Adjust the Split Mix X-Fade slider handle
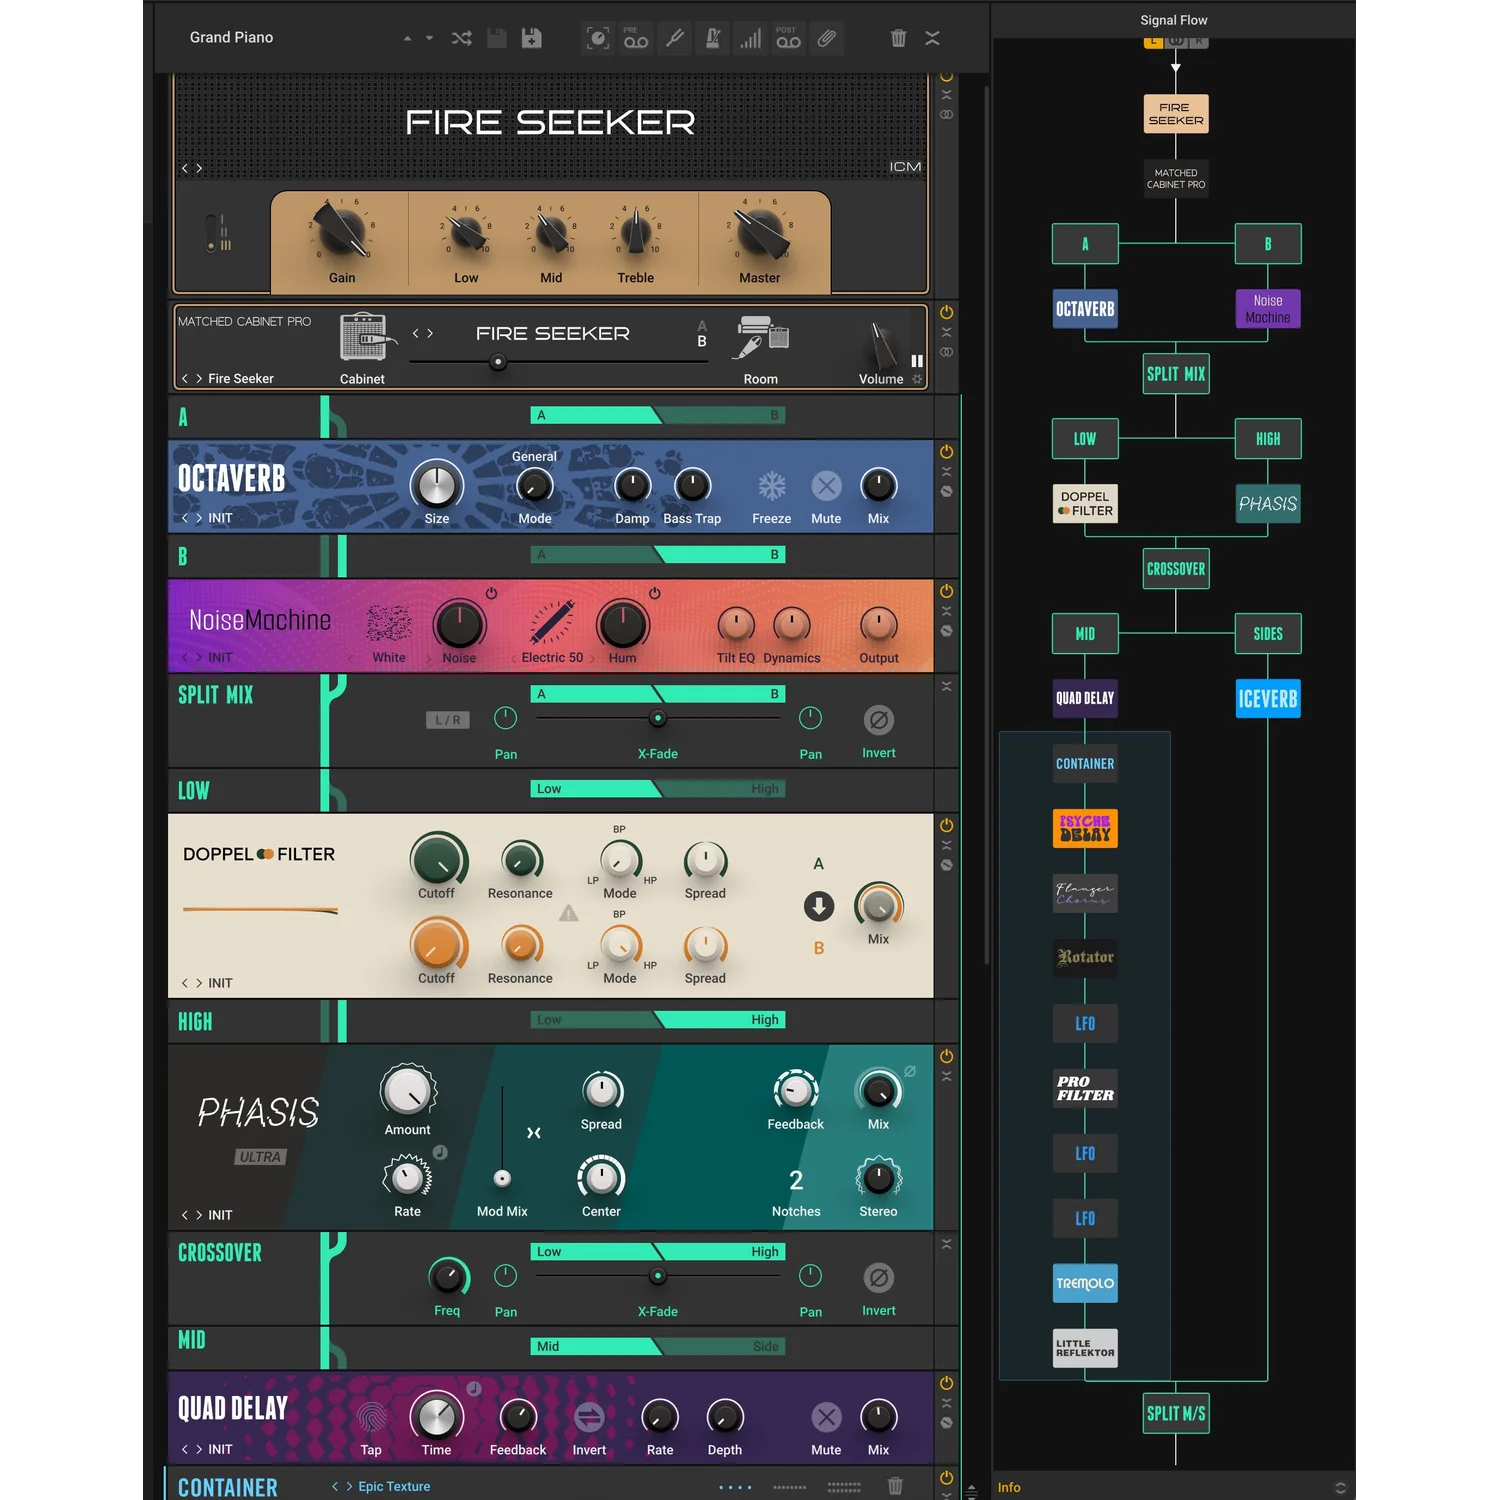Viewport: 1500px width, 1500px height. tap(657, 718)
